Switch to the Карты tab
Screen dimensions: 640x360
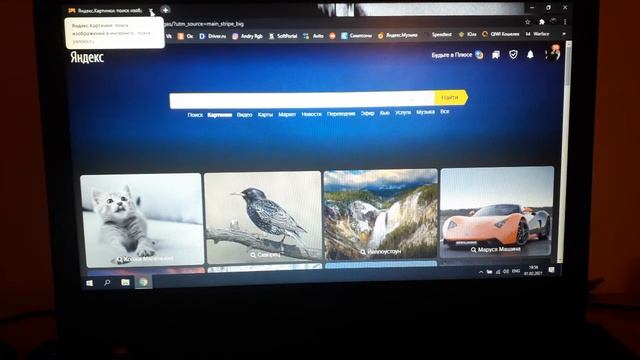[265, 115]
